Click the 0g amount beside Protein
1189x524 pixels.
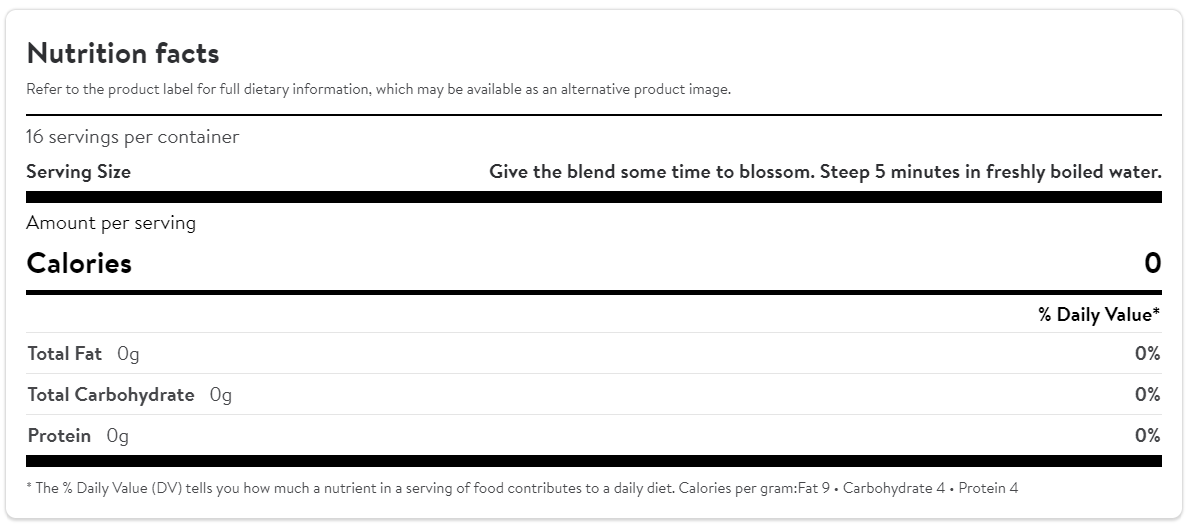click(x=118, y=436)
